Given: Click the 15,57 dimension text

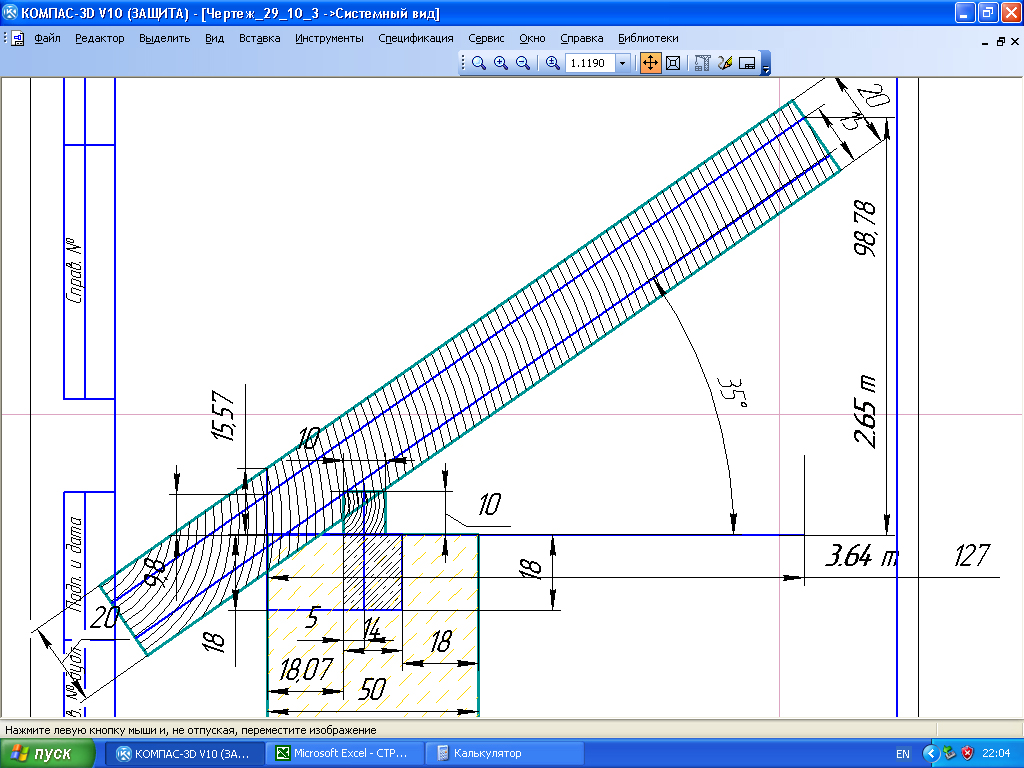Looking at the screenshot, I should tap(224, 417).
